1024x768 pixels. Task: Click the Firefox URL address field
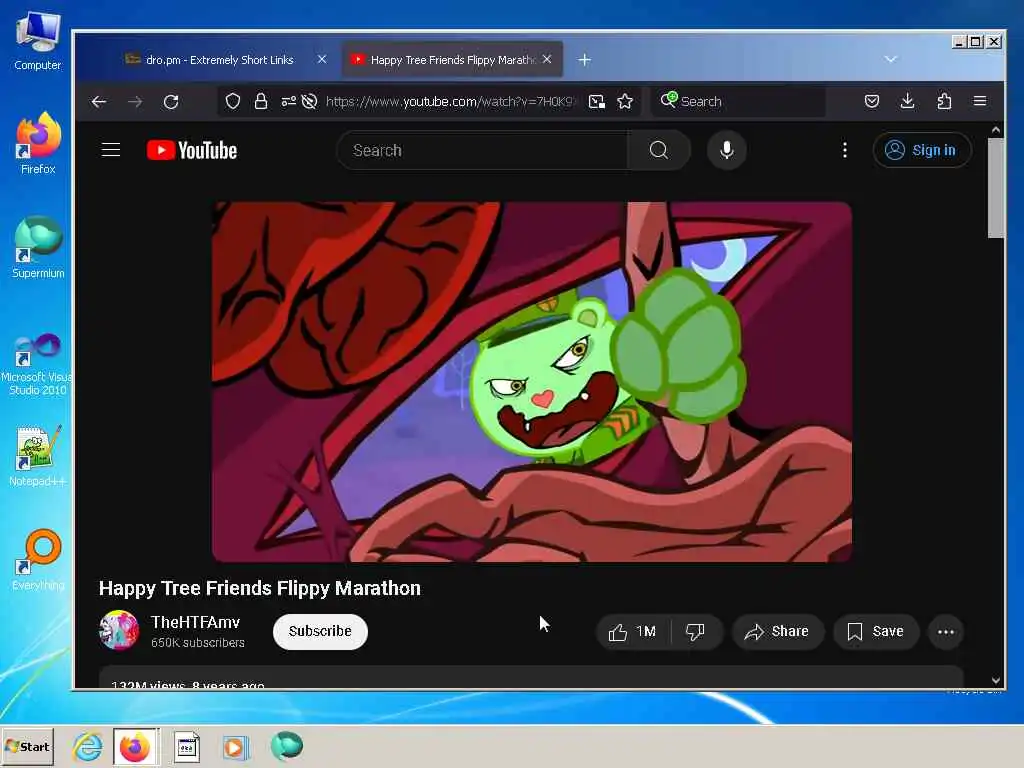[x=449, y=101]
